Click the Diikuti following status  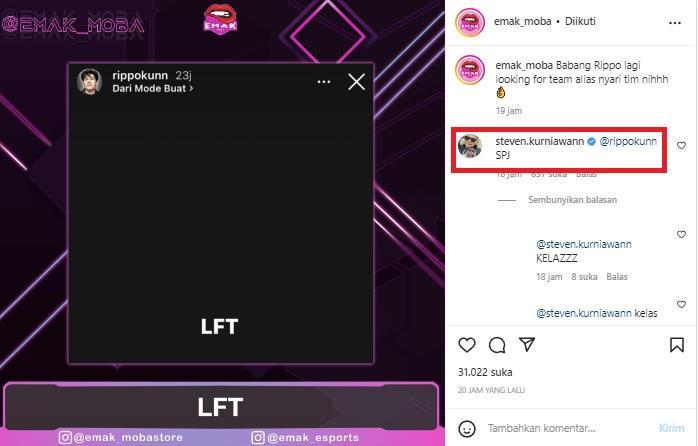point(580,21)
